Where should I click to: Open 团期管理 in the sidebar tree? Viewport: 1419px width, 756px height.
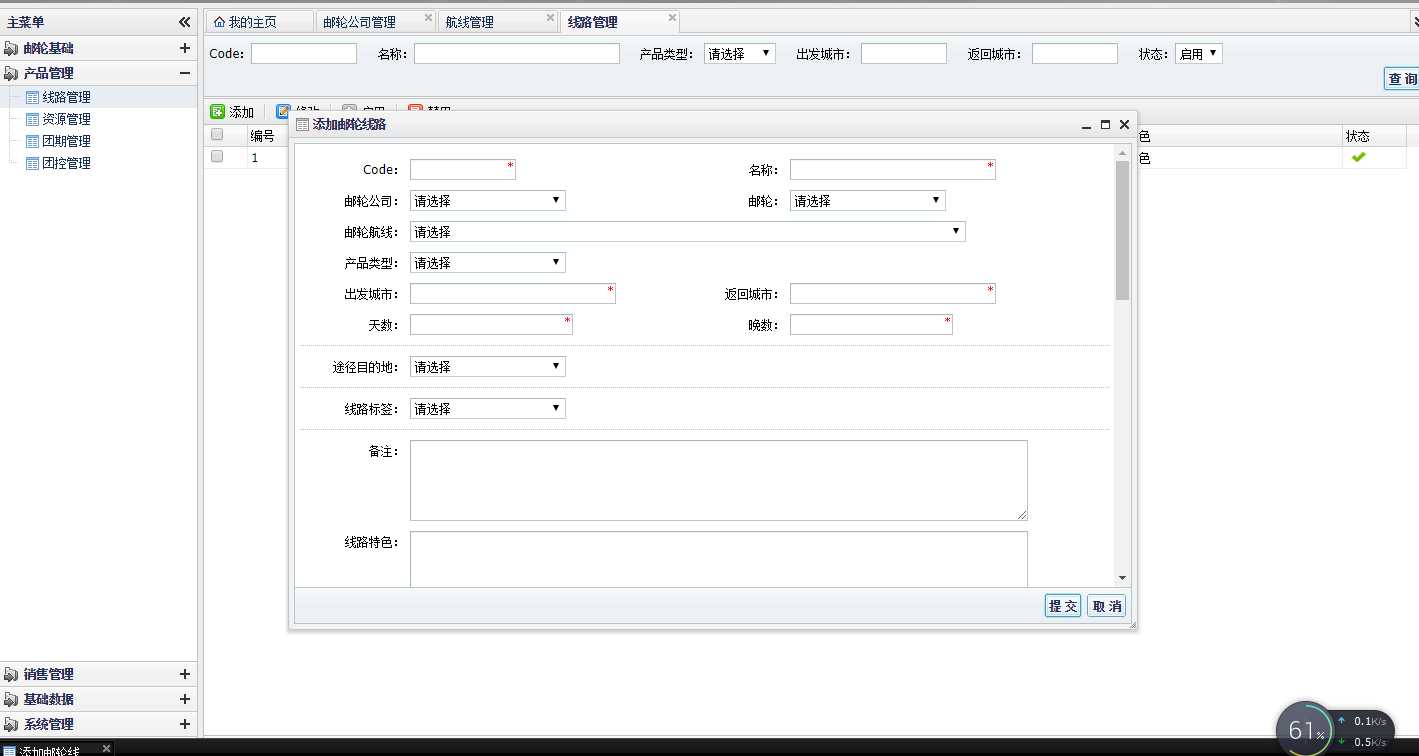pyautogui.click(x=66, y=141)
